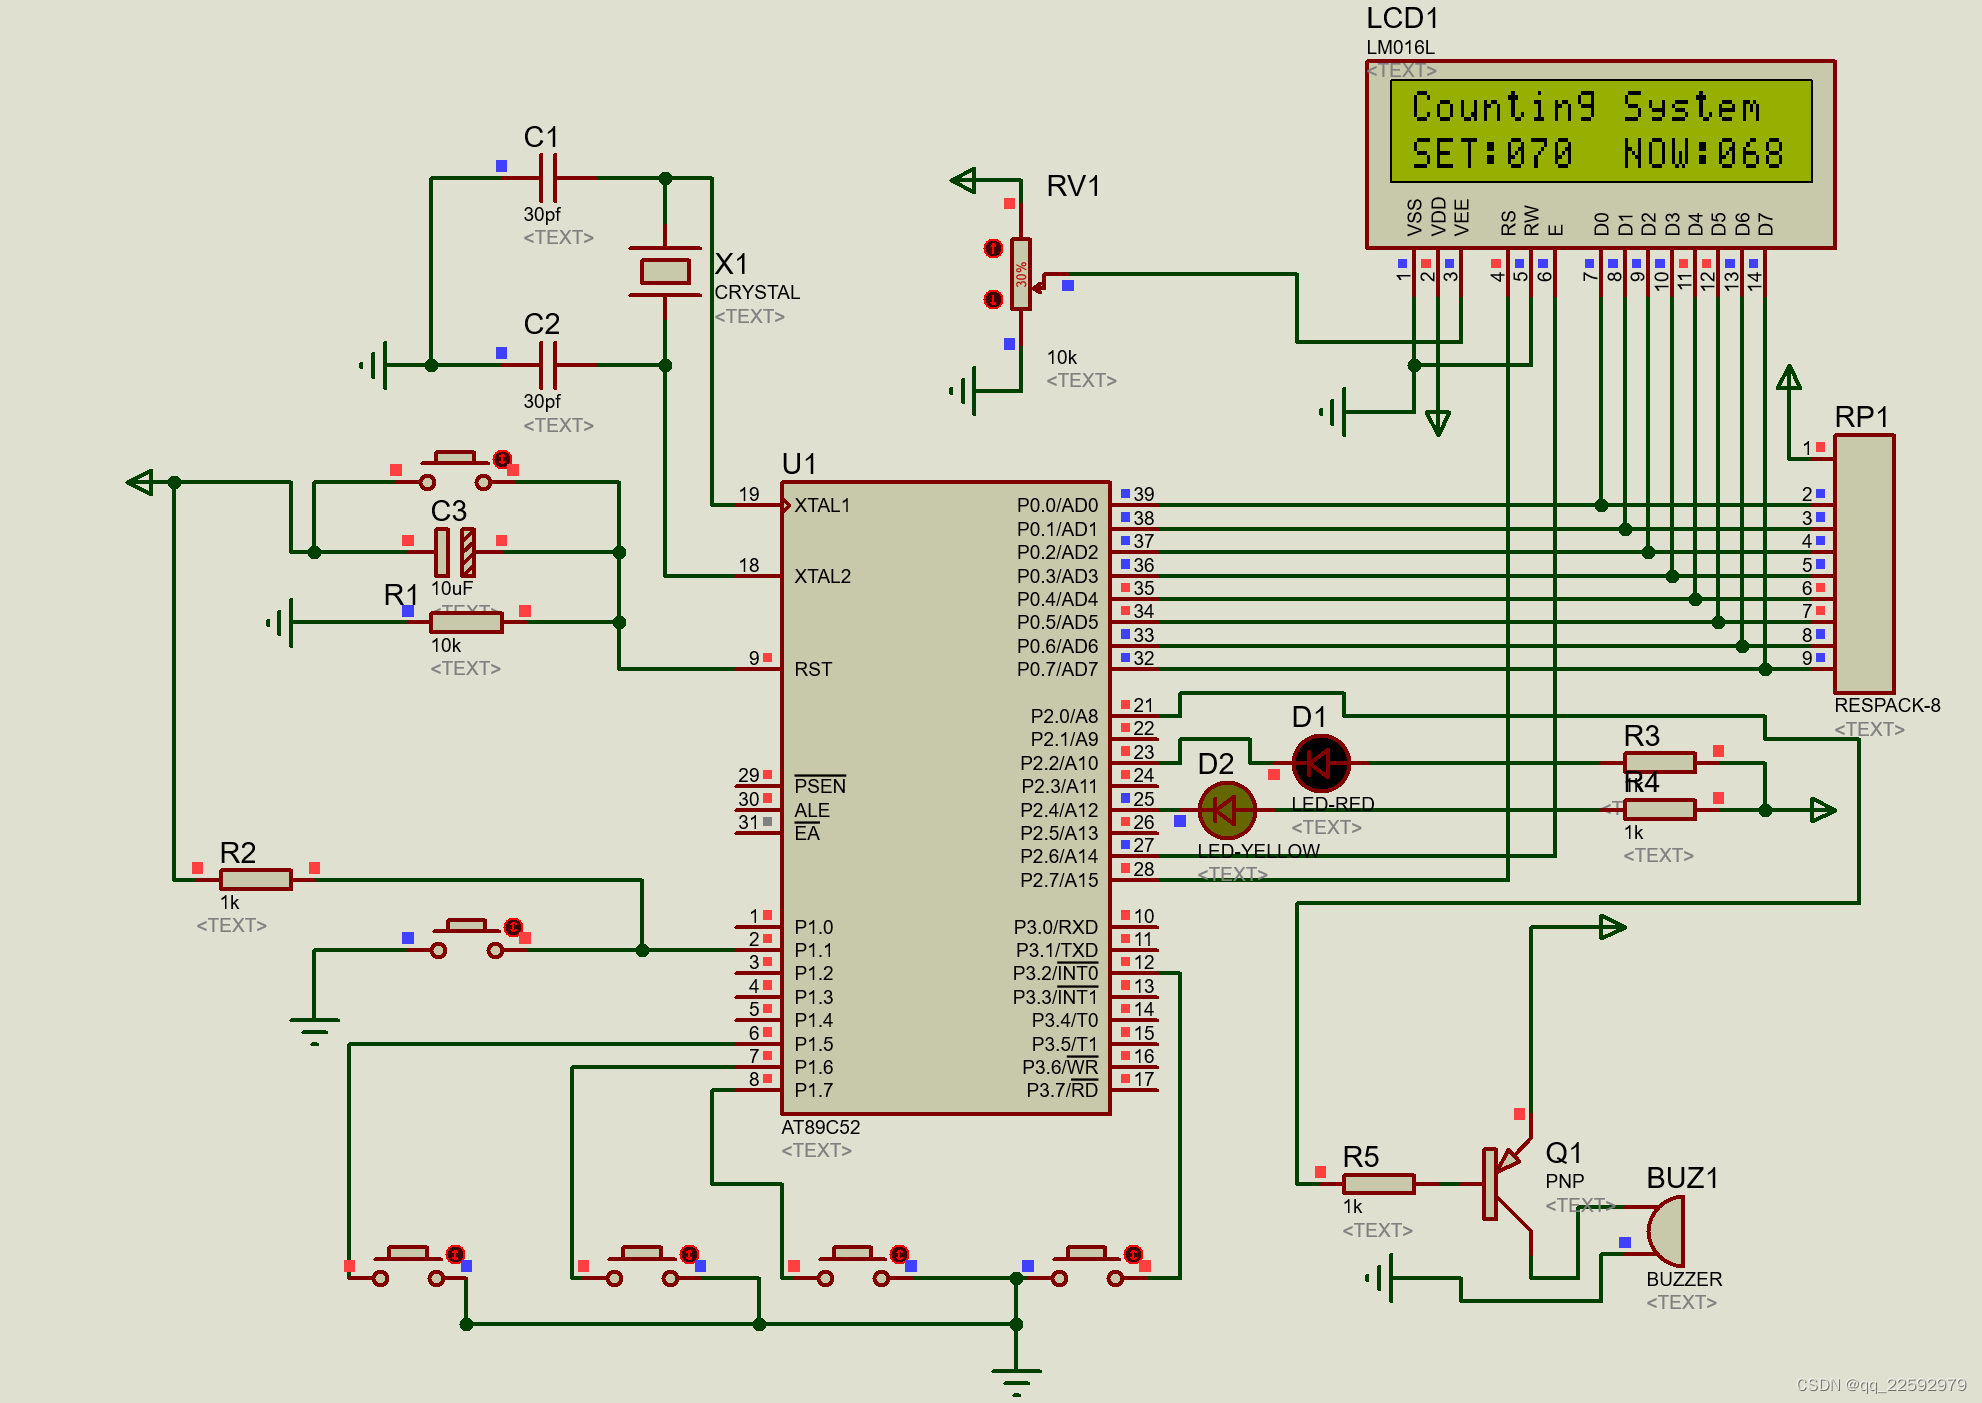Select resistor R4 body
This screenshot has height=1403, width=1982.
pos(1660,810)
